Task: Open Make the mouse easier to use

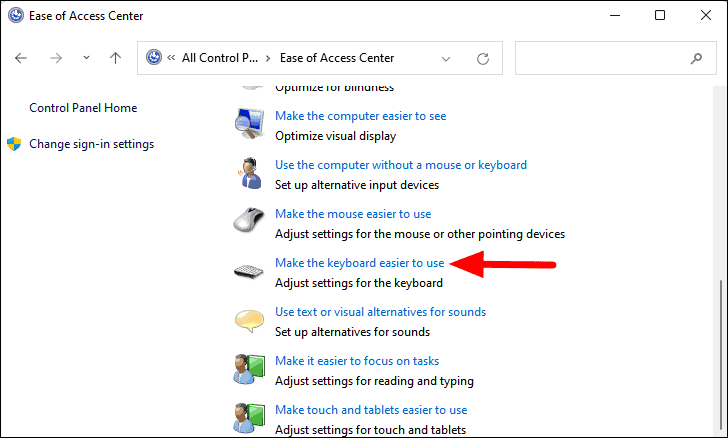Action: (x=353, y=214)
